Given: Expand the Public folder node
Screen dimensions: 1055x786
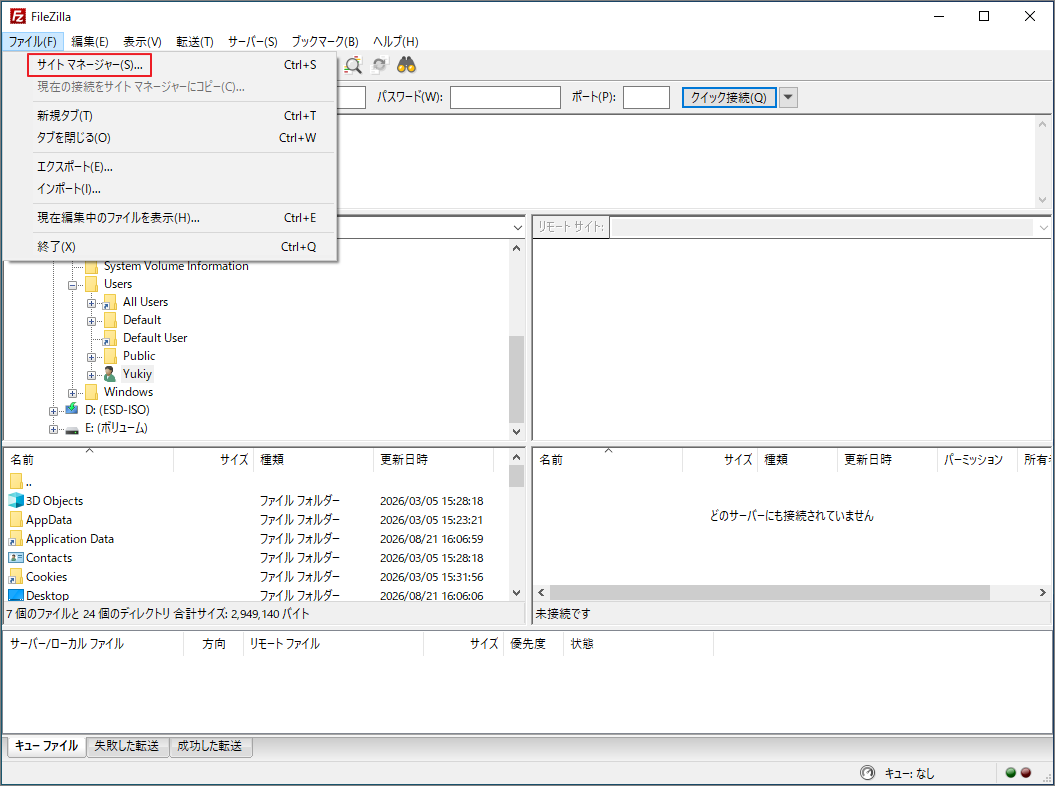Looking at the screenshot, I should [92, 357].
